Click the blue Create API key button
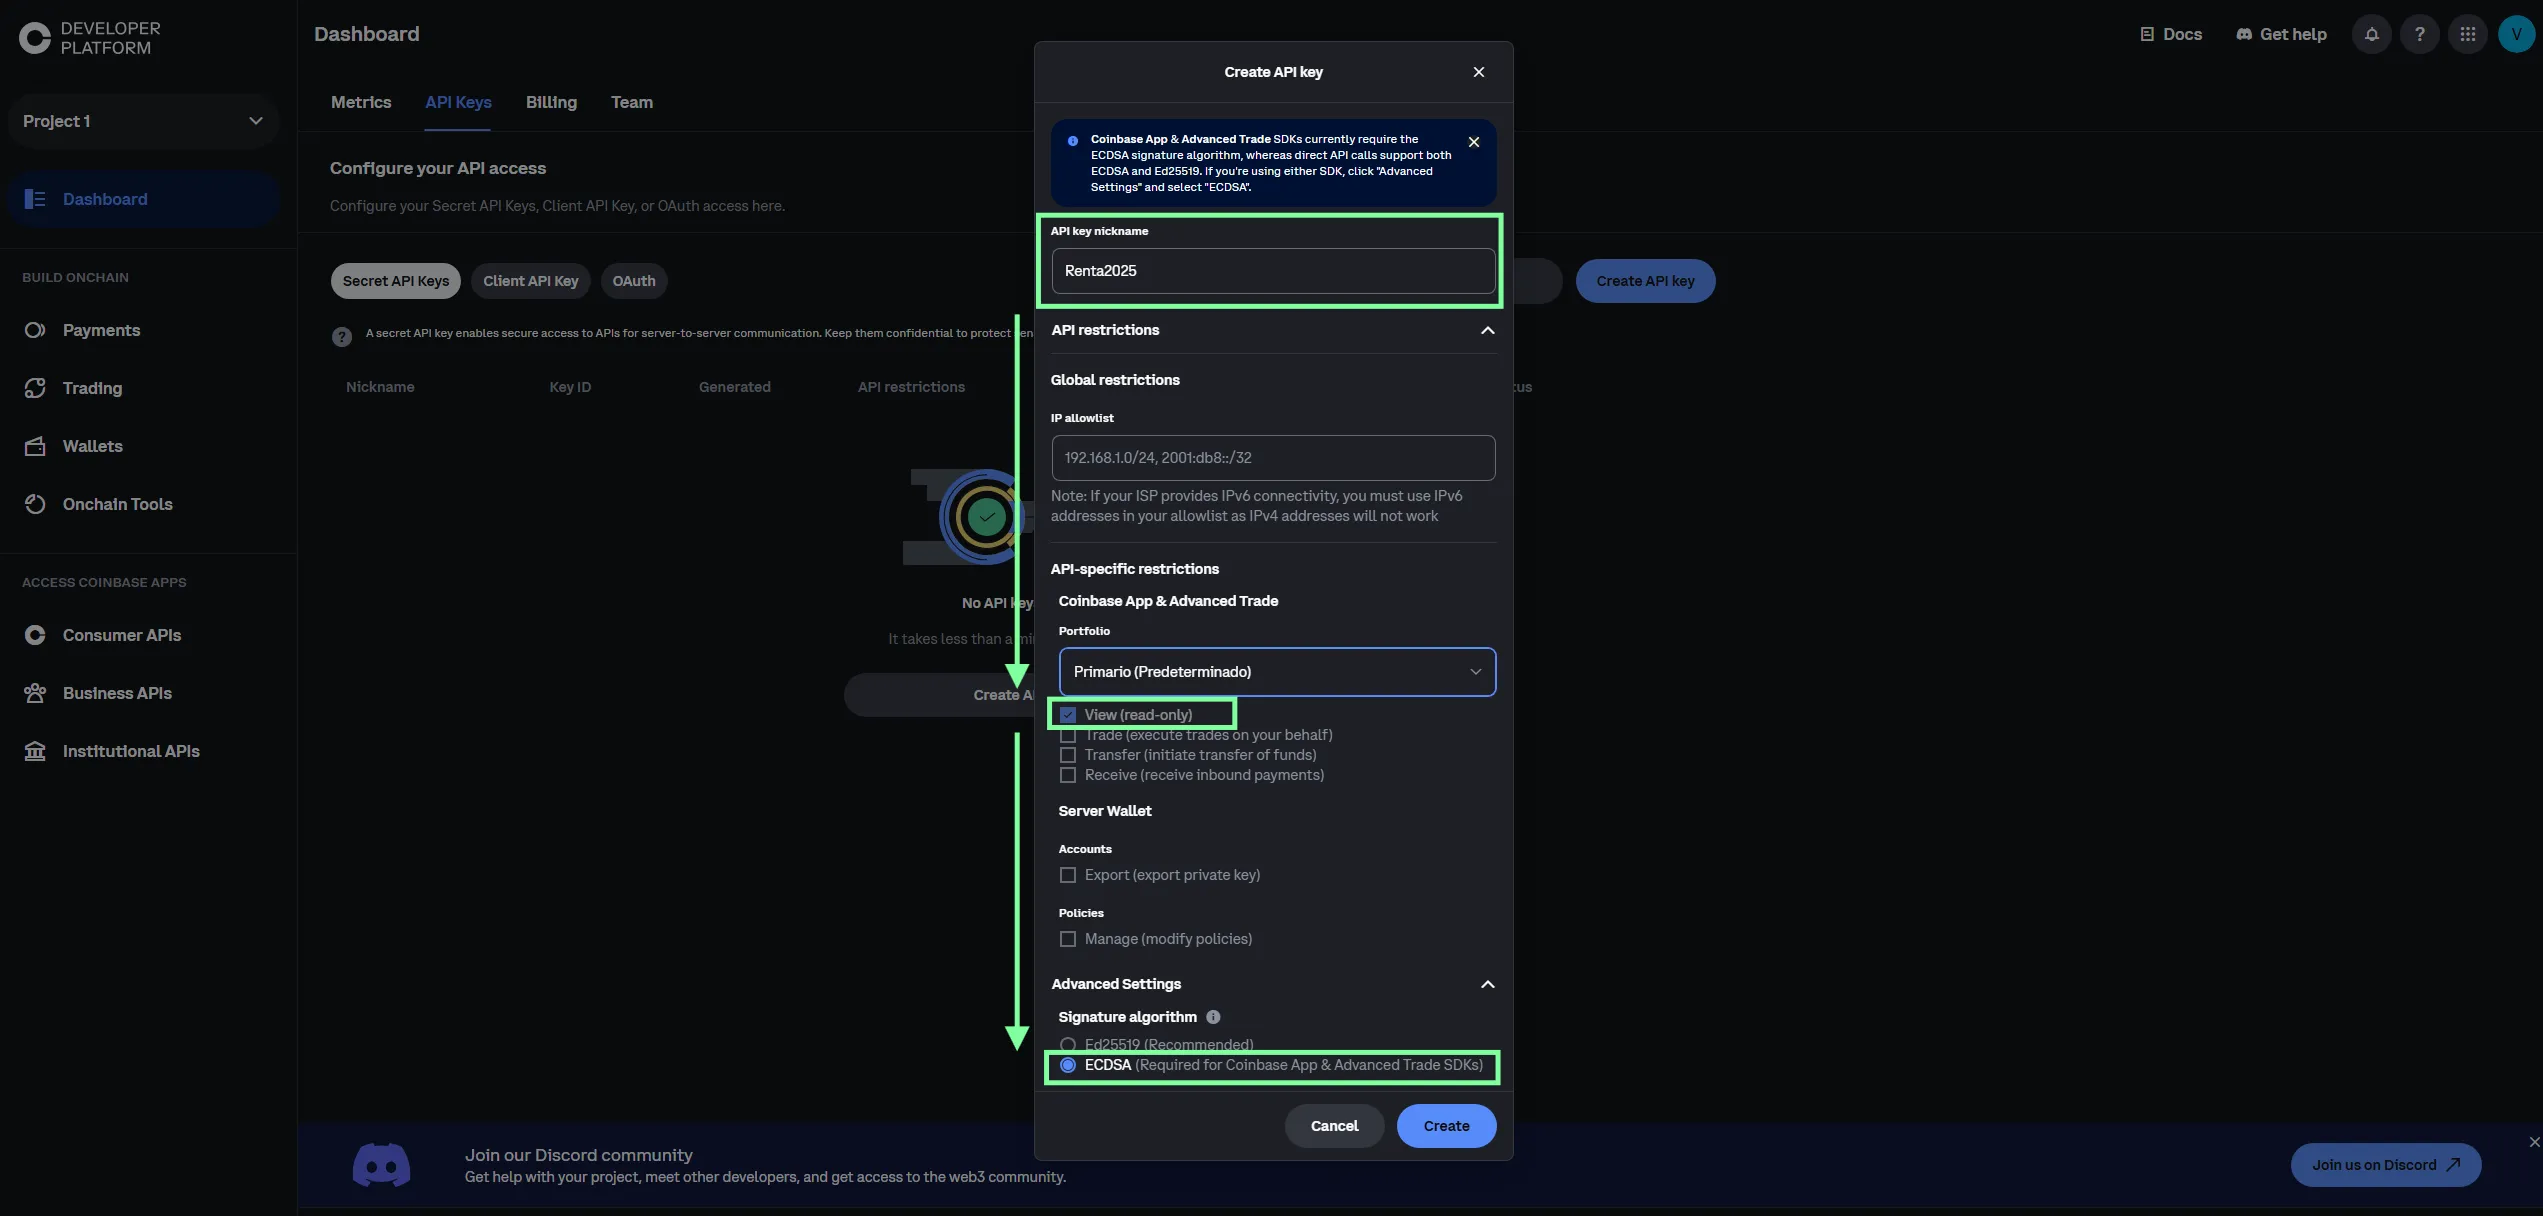Viewport: 2543px width, 1216px height. (x=1645, y=281)
